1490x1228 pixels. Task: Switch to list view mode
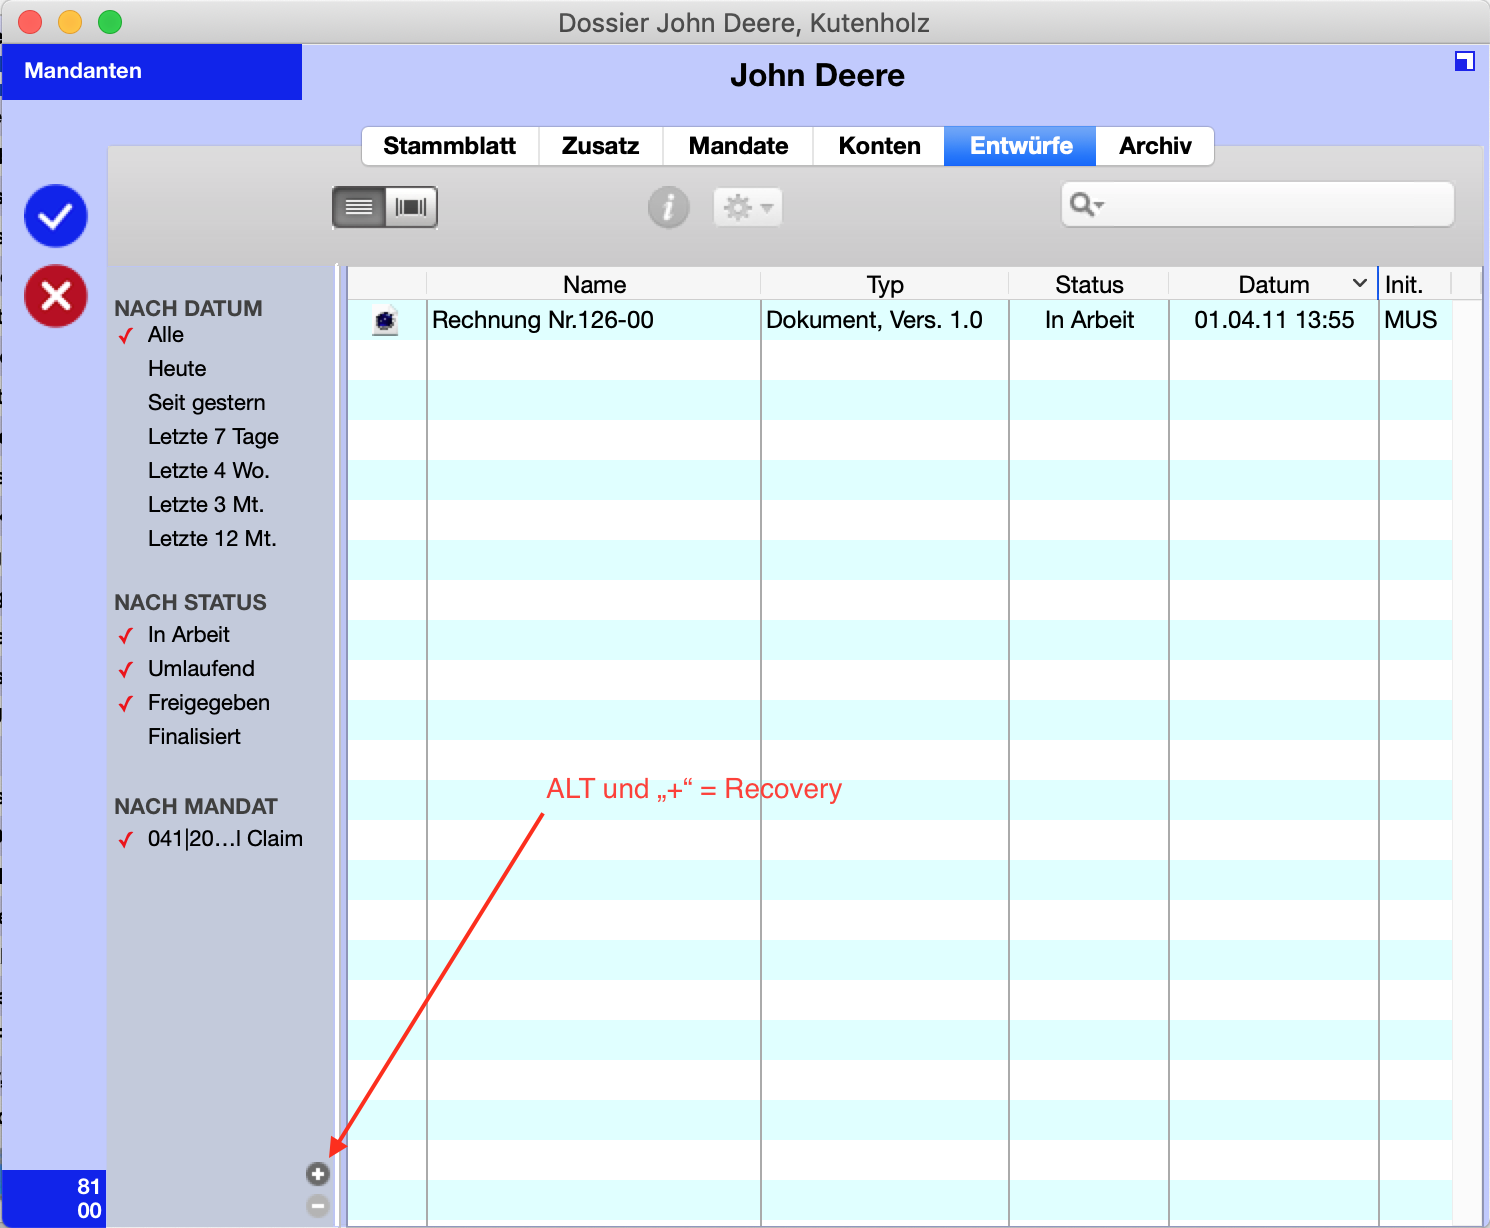pyautogui.click(x=359, y=207)
